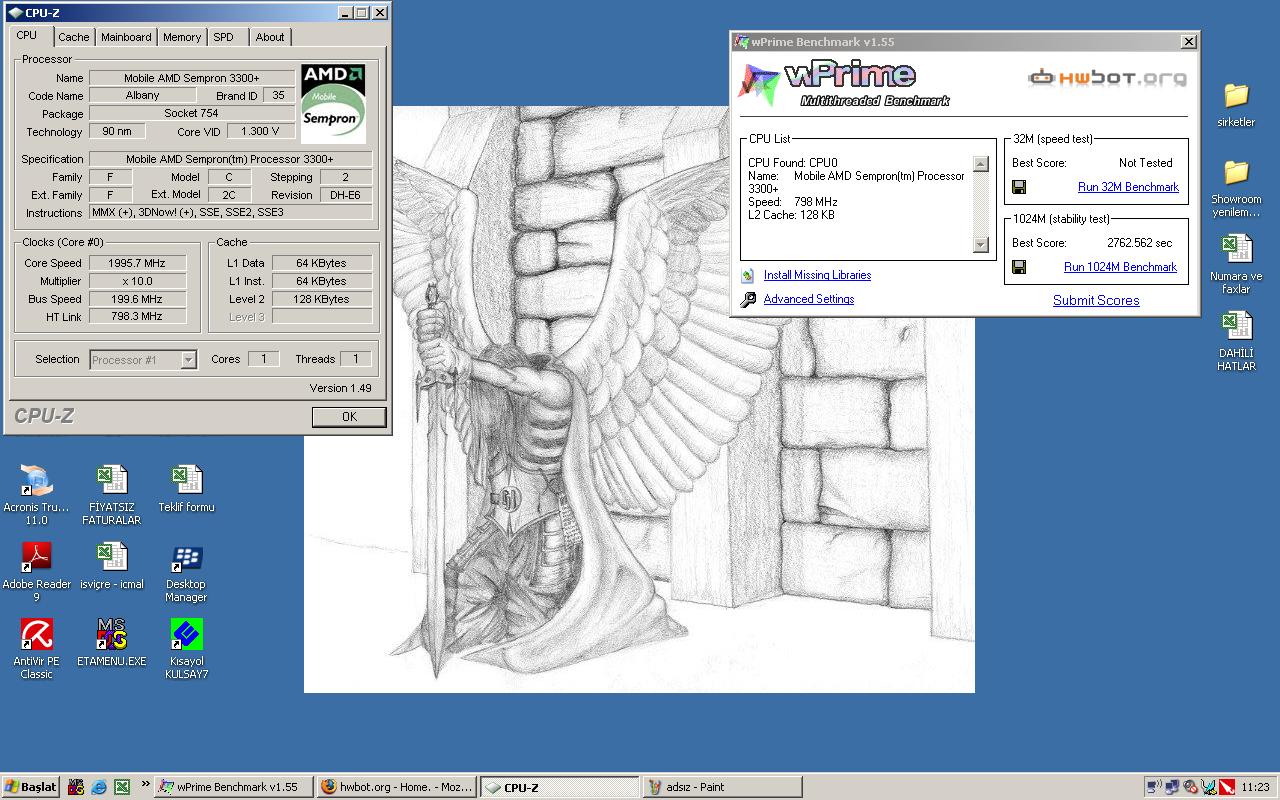Open DAHİLİ HATLAR Excel file icon
The image size is (1280, 800).
coord(1236,327)
